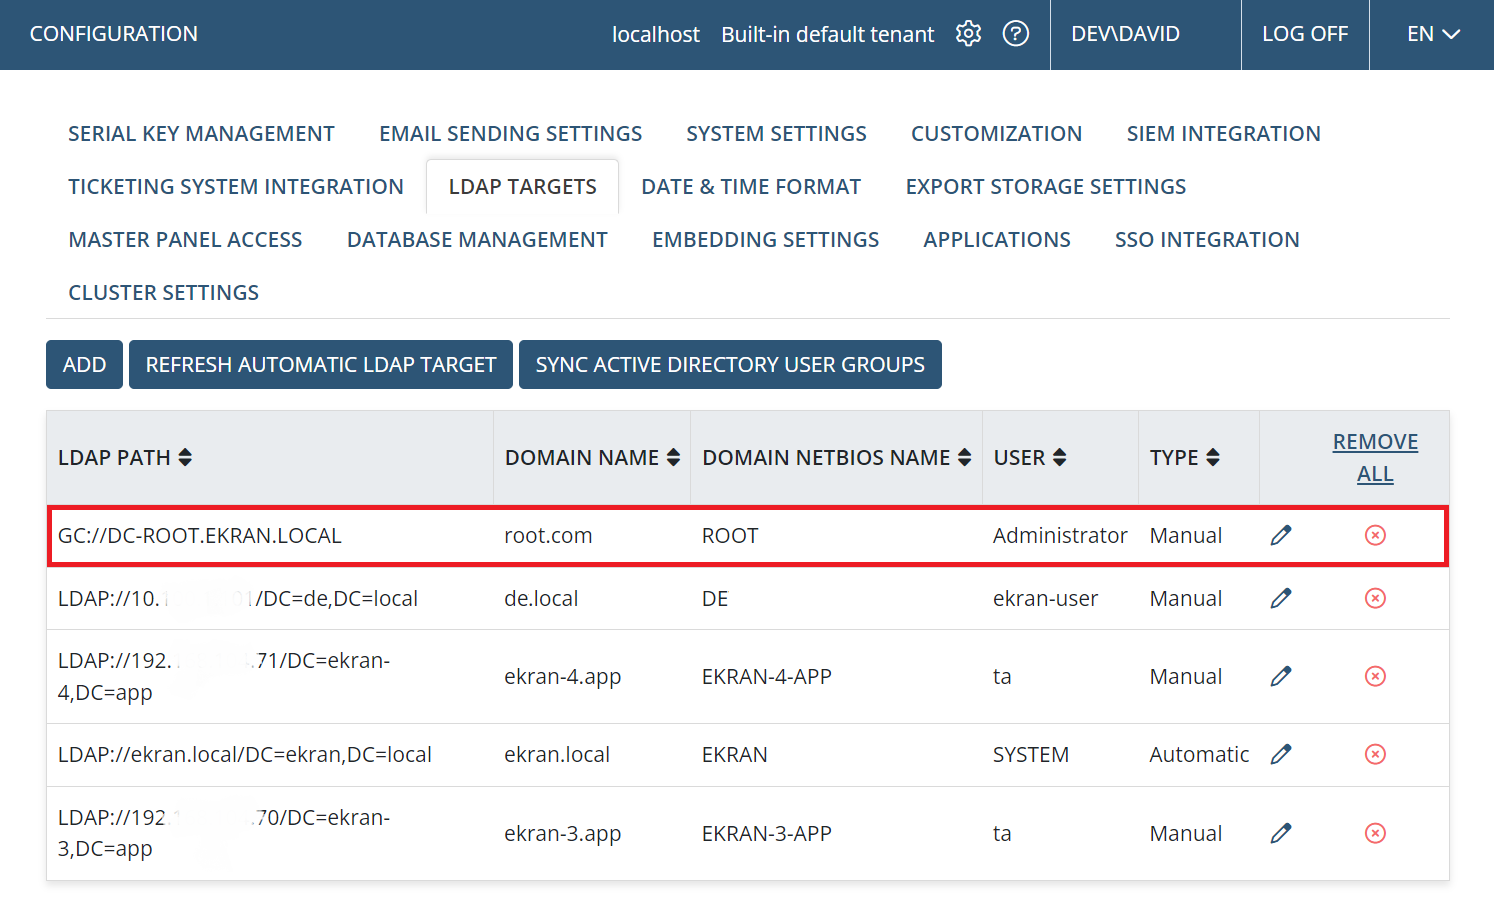Sort table by Type column

[x=1185, y=458]
